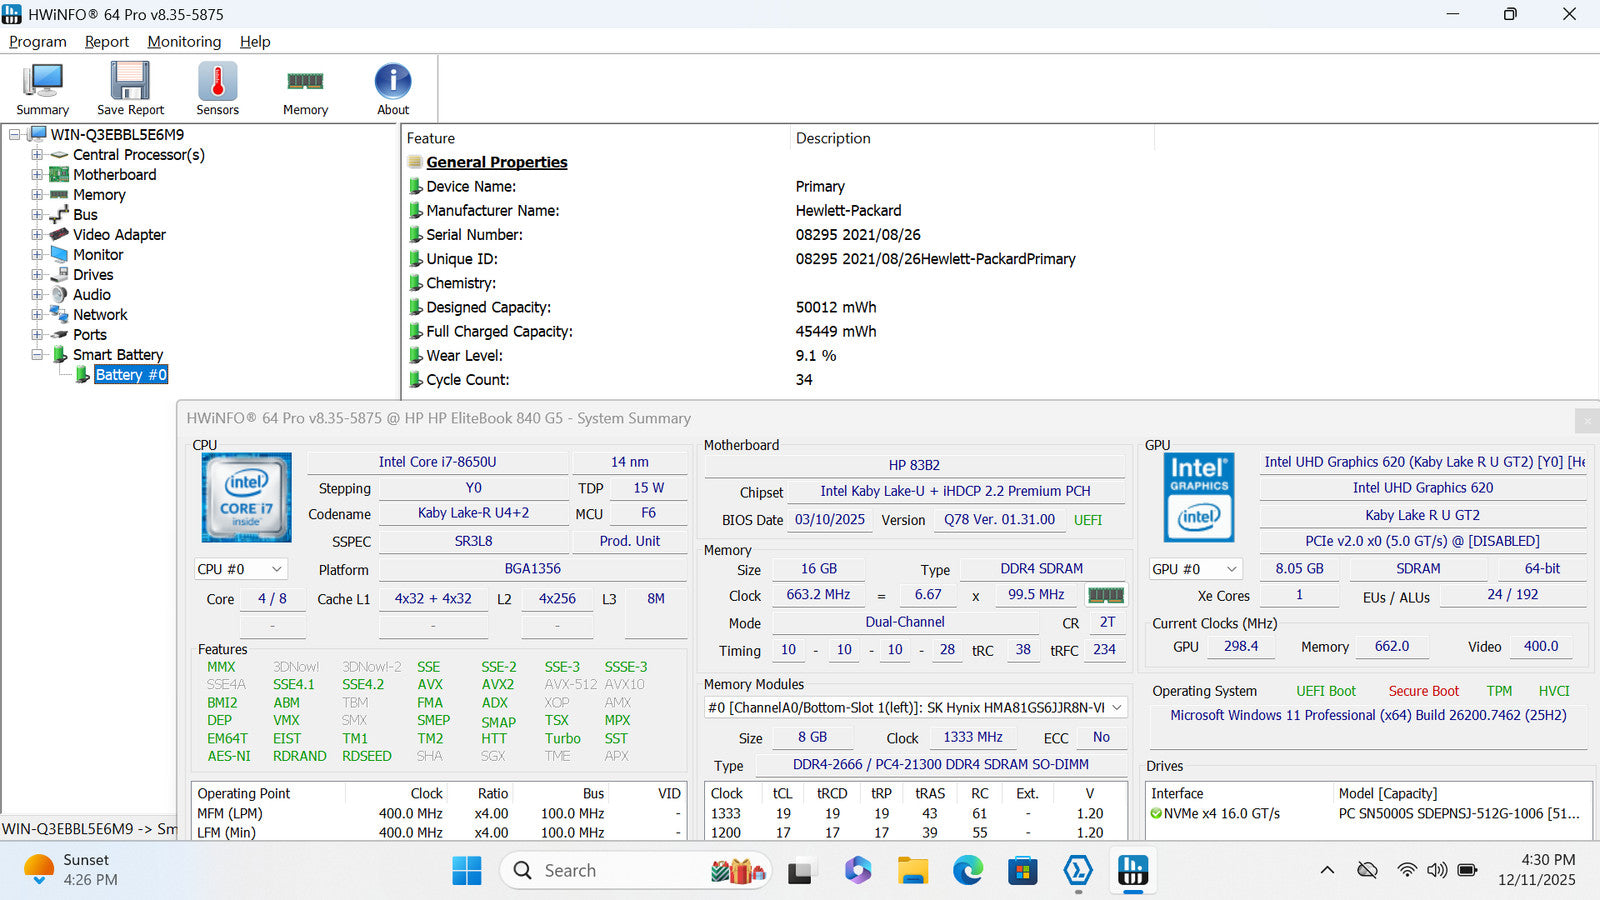Open the Report menu
Image resolution: width=1600 pixels, height=900 pixels.
coord(106,42)
